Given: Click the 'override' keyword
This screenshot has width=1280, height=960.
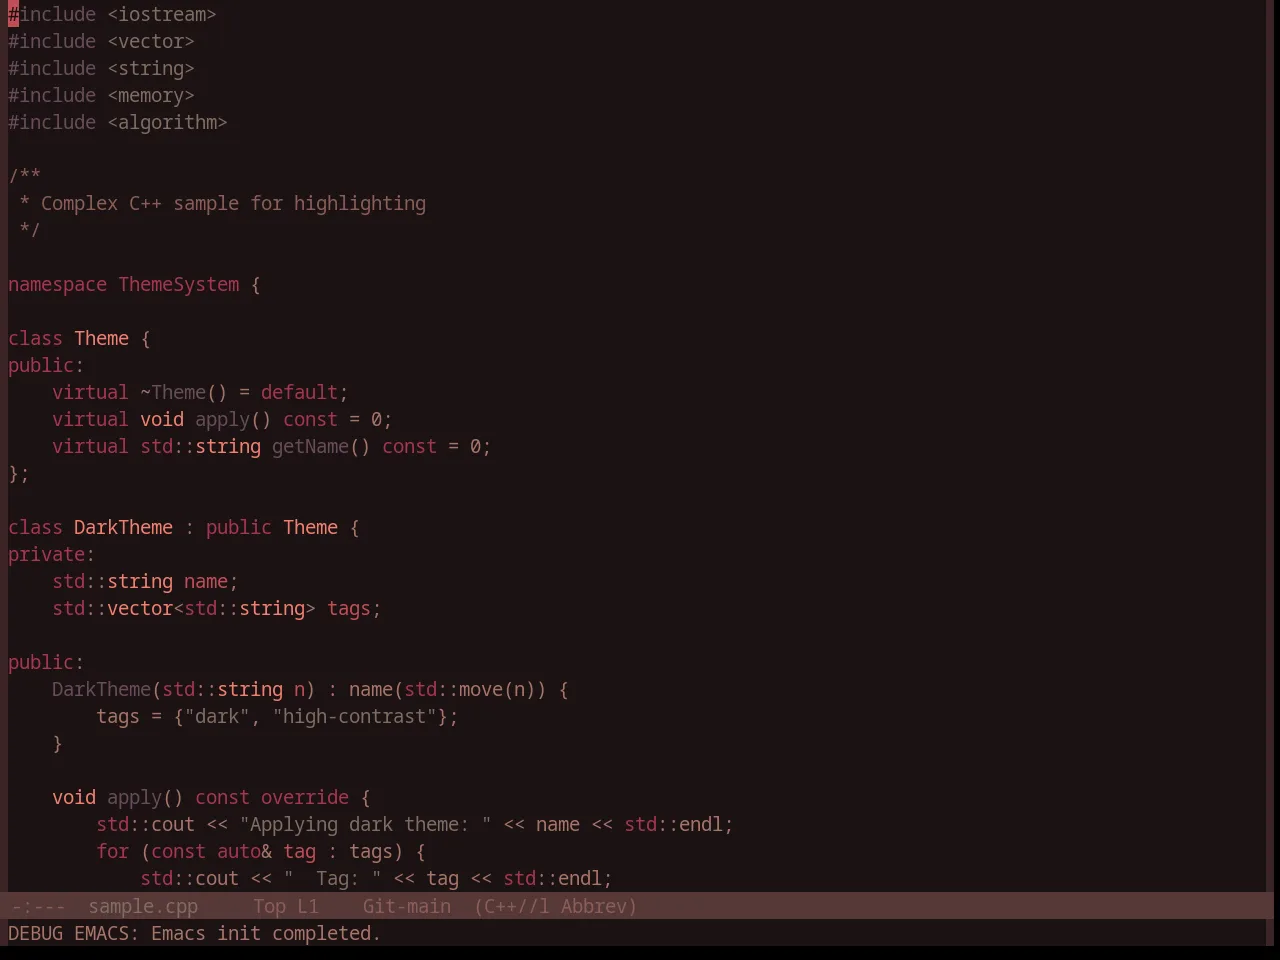Looking at the screenshot, I should click(x=305, y=797).
